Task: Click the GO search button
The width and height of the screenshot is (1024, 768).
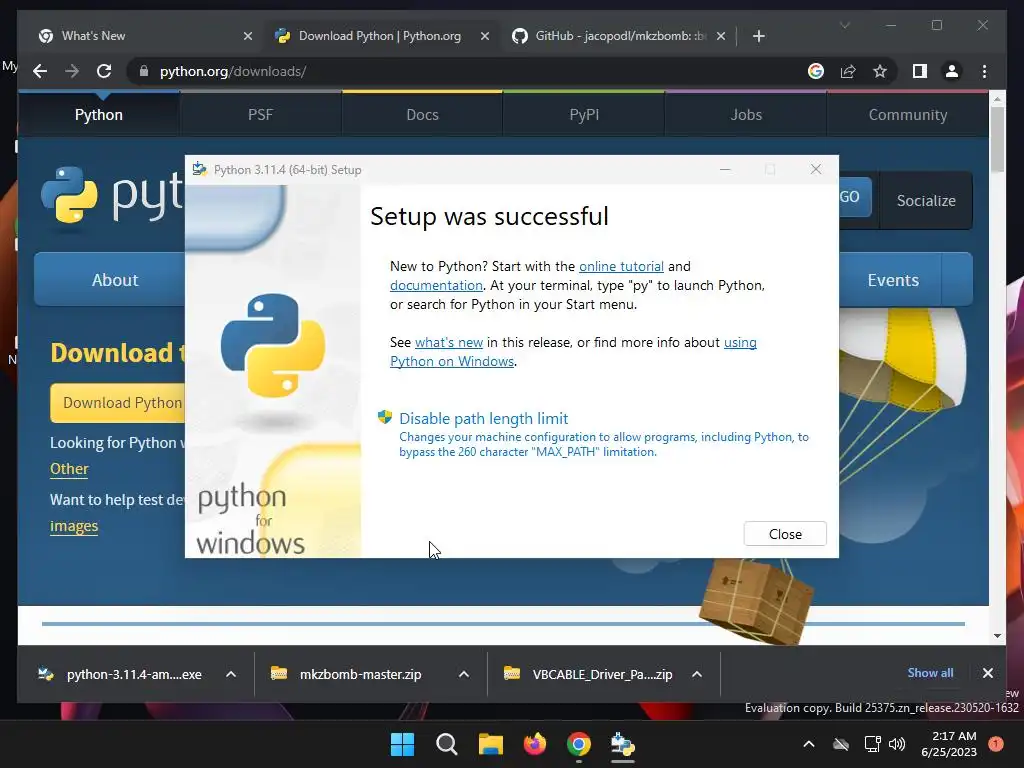Action: pyautogui.click(x=854, y=197)
